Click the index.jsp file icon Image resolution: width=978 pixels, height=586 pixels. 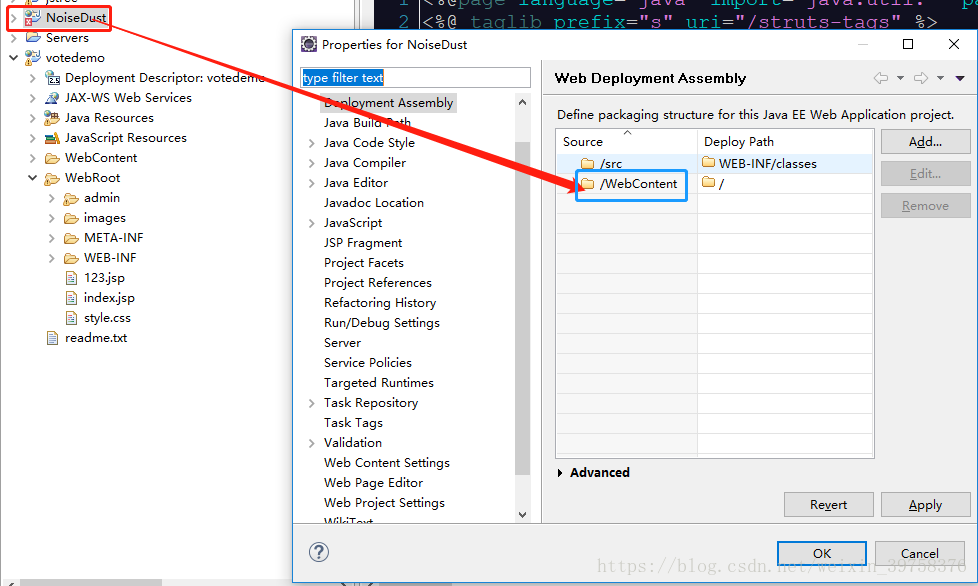(x=72, y=298)
